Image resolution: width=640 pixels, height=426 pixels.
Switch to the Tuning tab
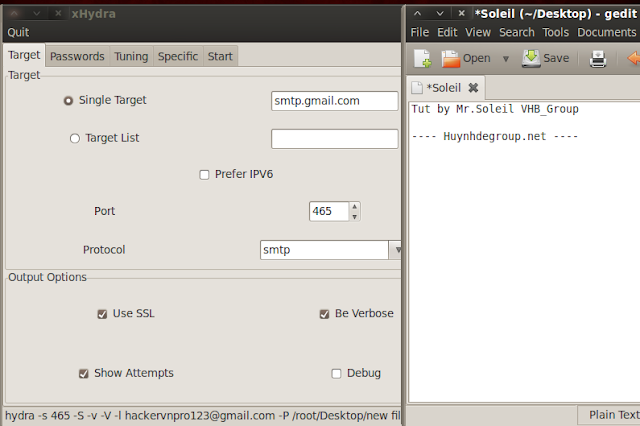tap(131, 56)
